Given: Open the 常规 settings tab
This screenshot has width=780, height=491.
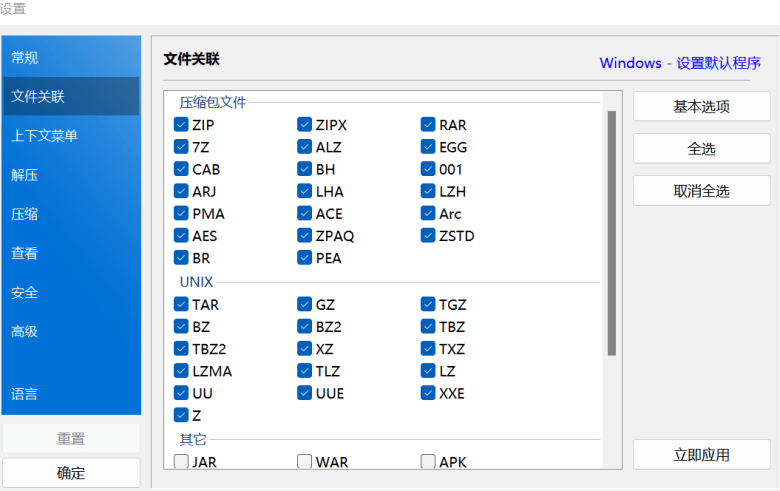Looking at the screenshot, I should coord(71,58).
